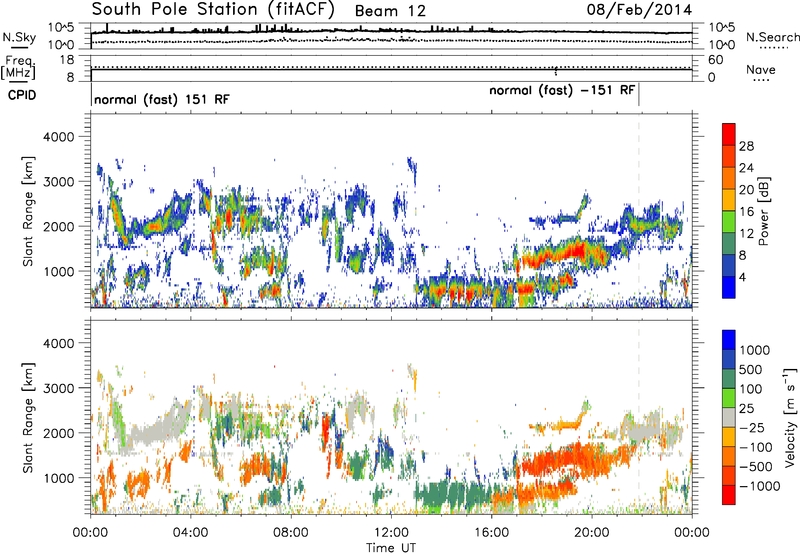
Task: Click the "12" power colorbar label
Action: [x=746, y=234]
